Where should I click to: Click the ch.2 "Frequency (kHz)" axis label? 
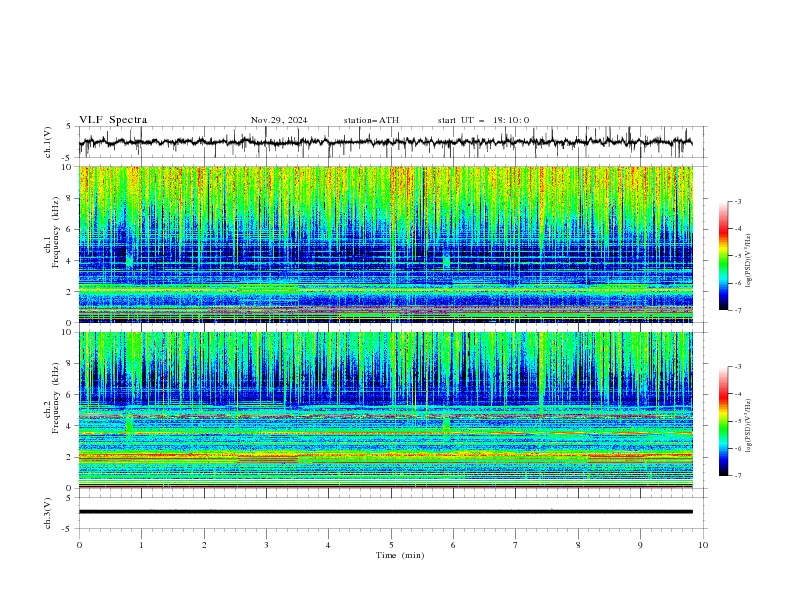point(56,398)
